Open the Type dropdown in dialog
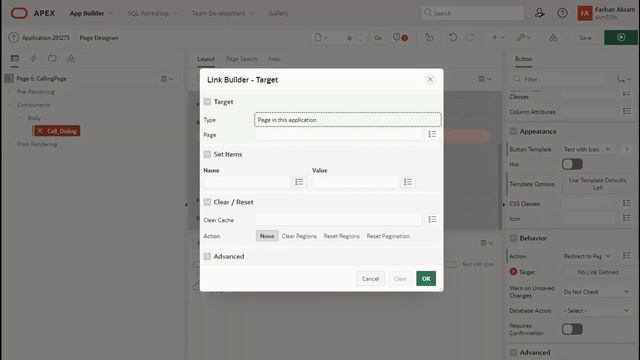This screenshot has width=640, height=360. [347, 120]
